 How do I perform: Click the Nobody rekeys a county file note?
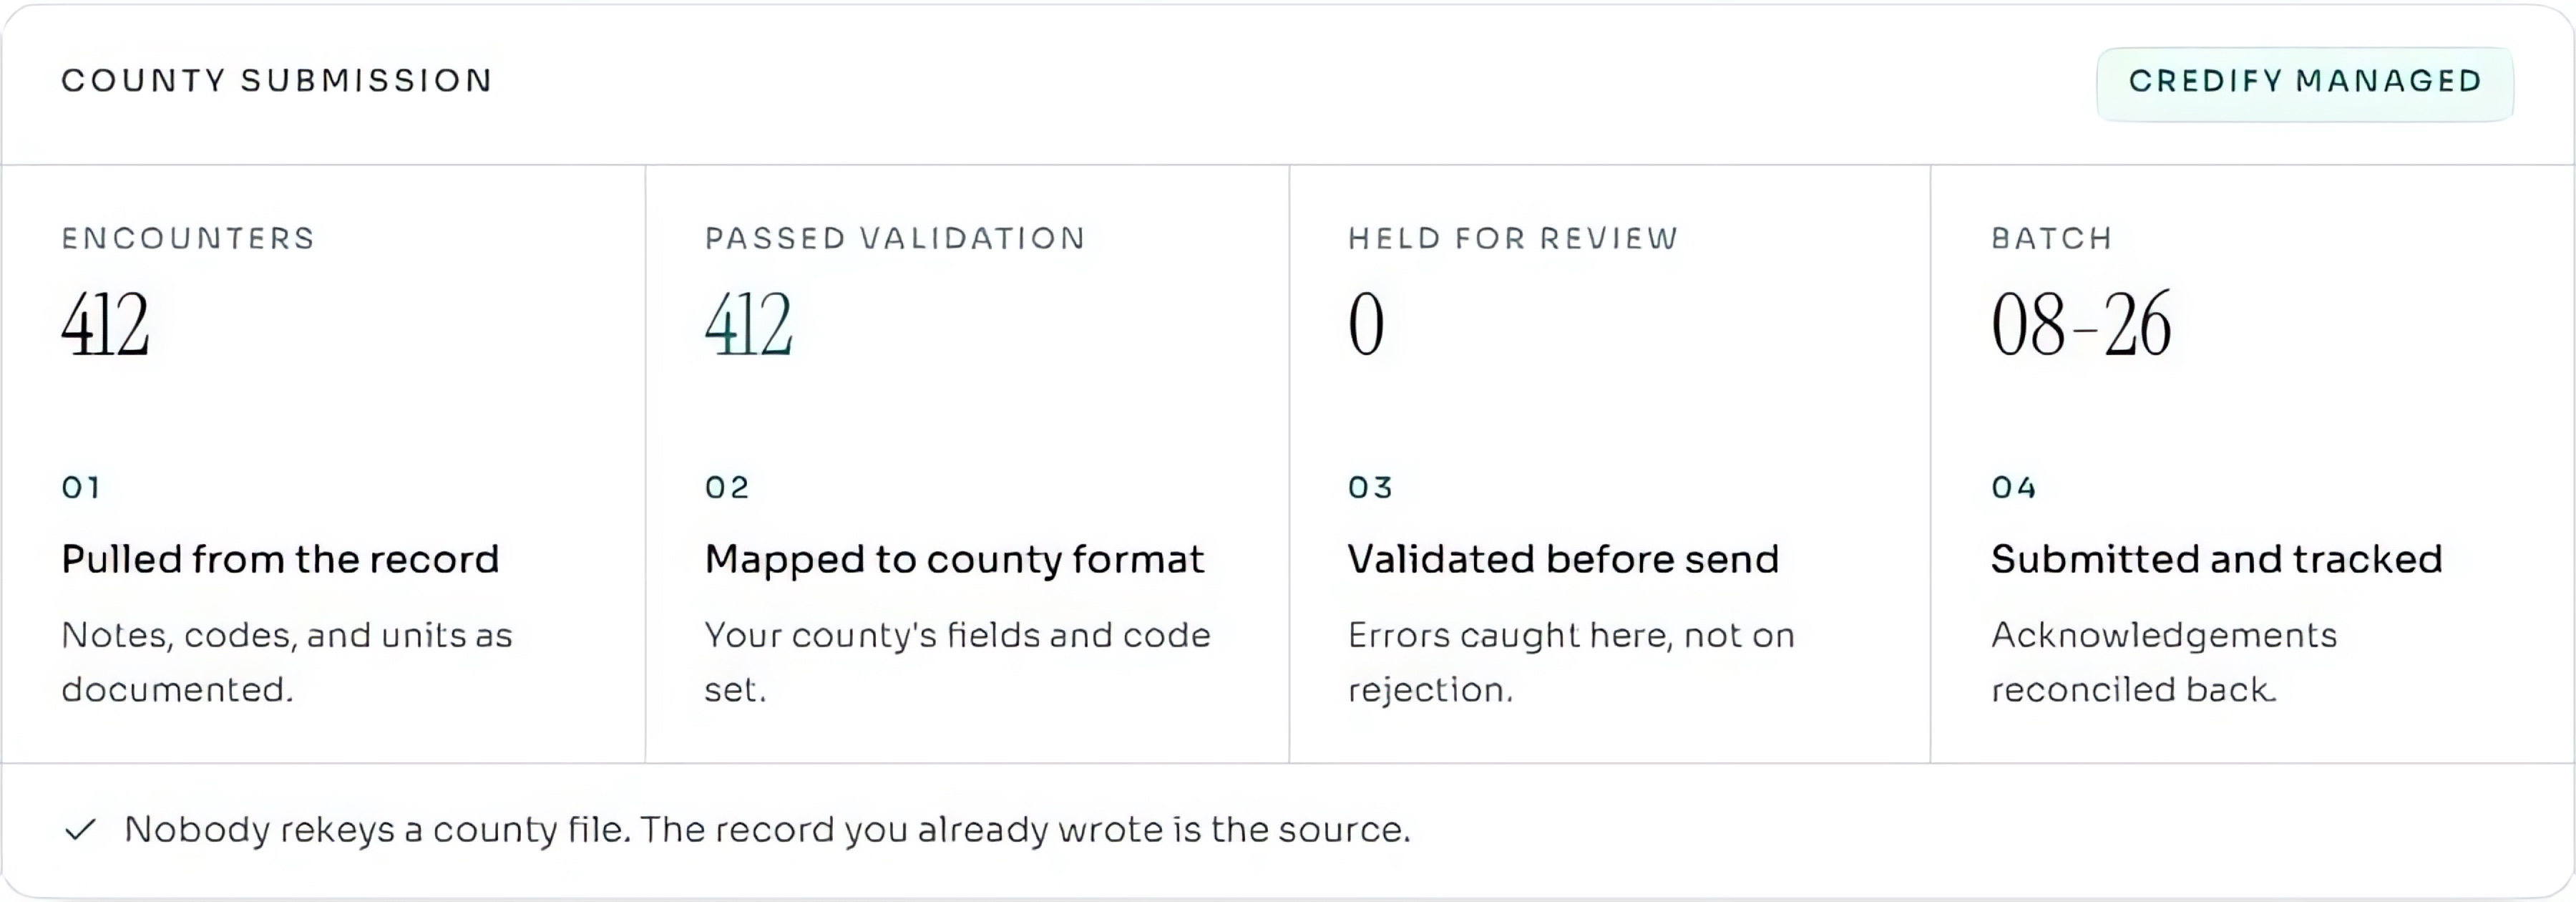coord(767,830)
